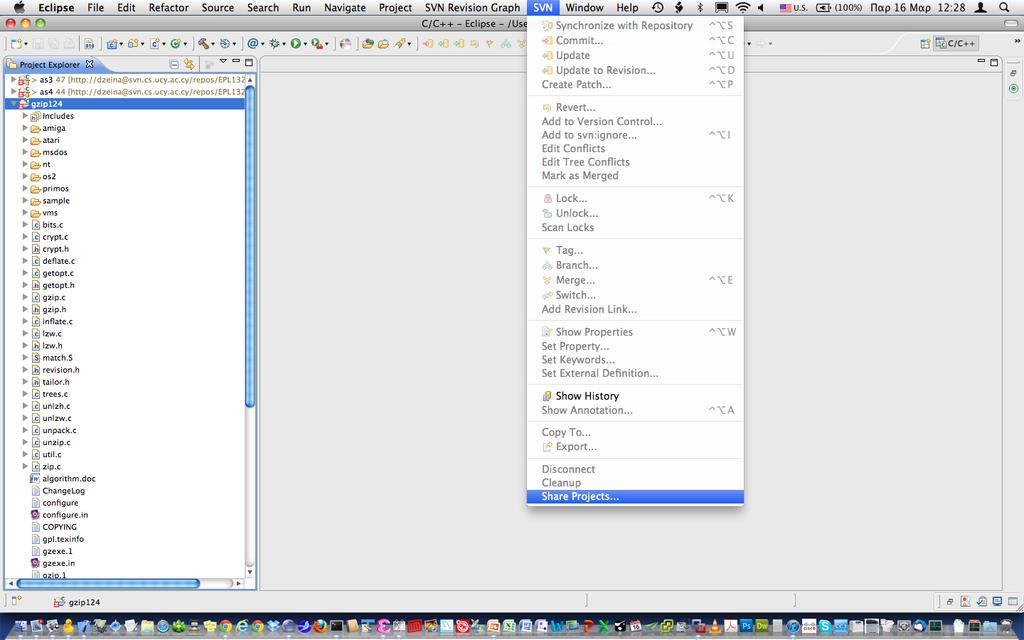Click the Debug bug icon in toolbar
This screenshot has height=640, width=1024.
tap(275, 44)
